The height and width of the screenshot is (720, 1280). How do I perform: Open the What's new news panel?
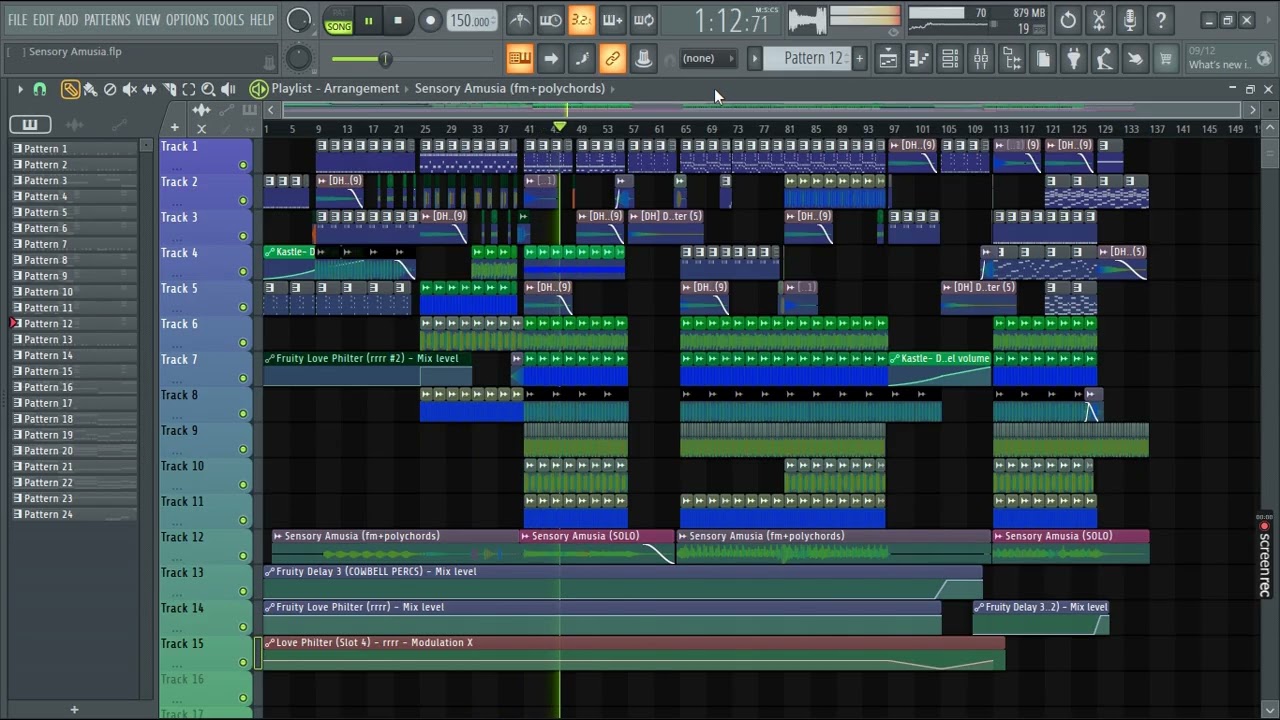[x=1231, y=59]
